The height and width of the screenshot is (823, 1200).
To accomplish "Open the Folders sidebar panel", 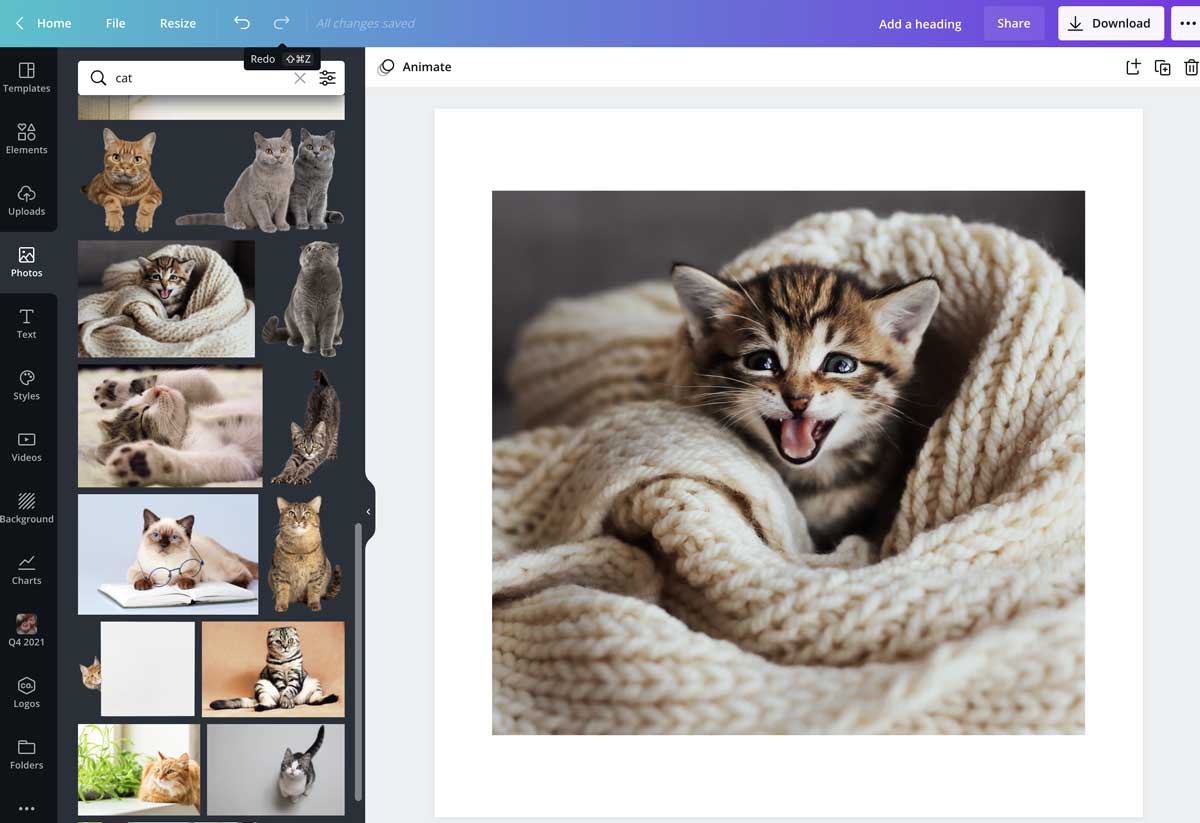I will click(27, 754).
